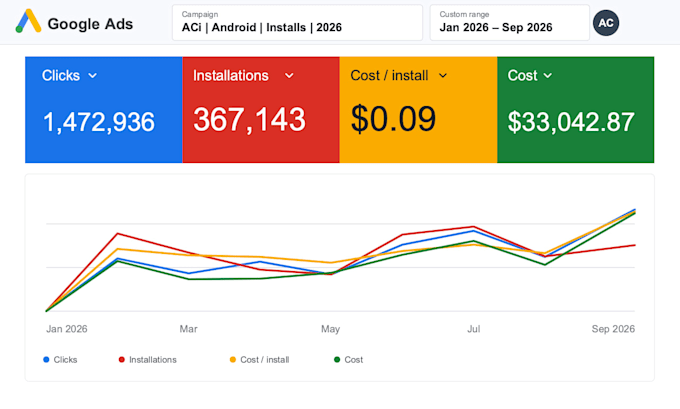Click the Jan 2026 axis label

[x=67, y=329]
